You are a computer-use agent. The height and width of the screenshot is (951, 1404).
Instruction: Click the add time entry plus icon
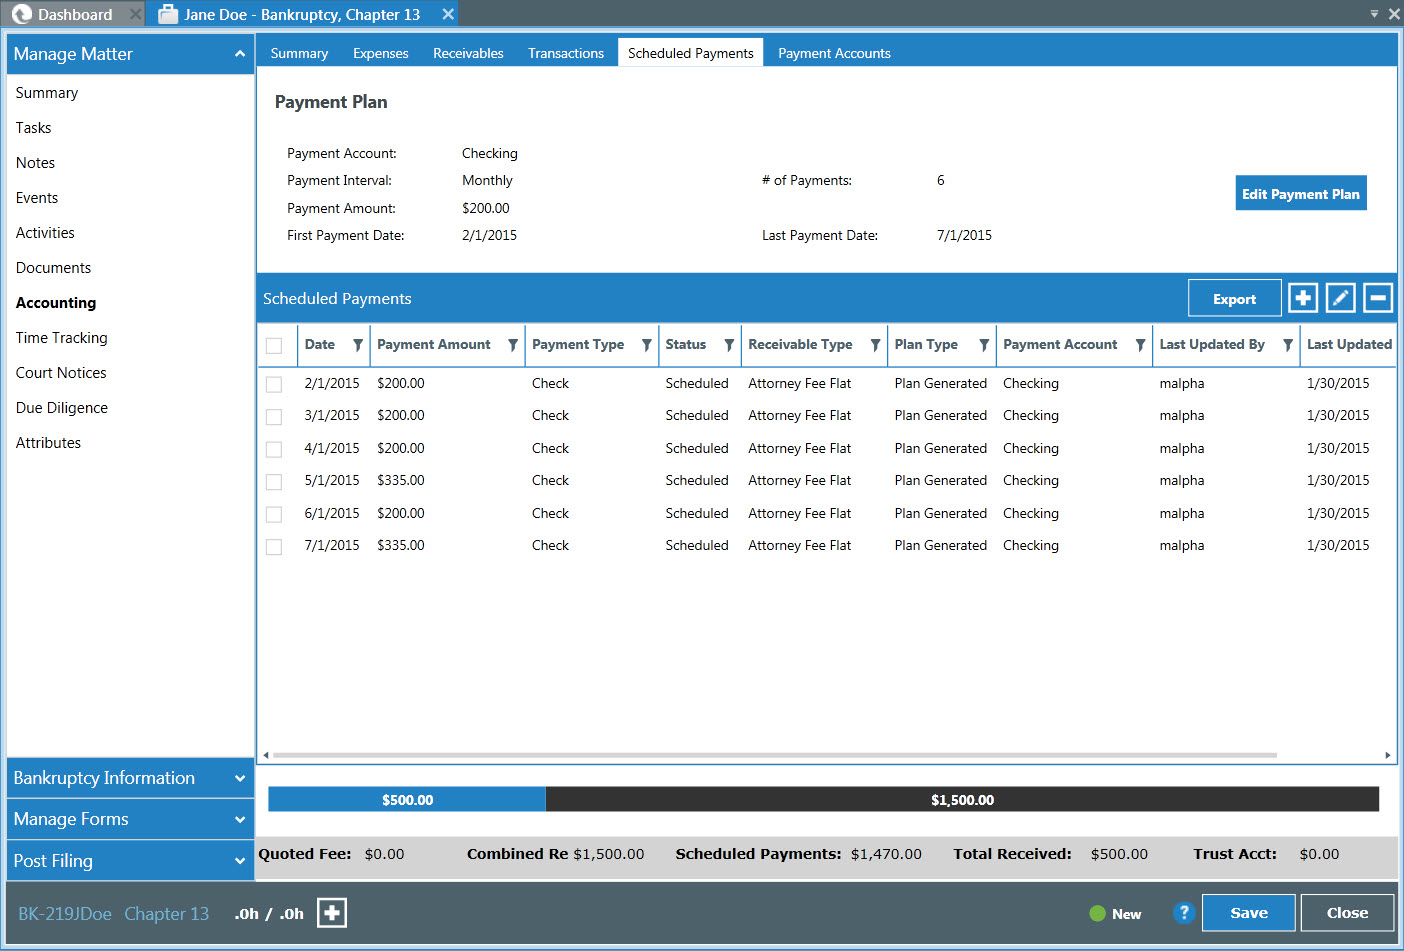click(x=332, y=913)
